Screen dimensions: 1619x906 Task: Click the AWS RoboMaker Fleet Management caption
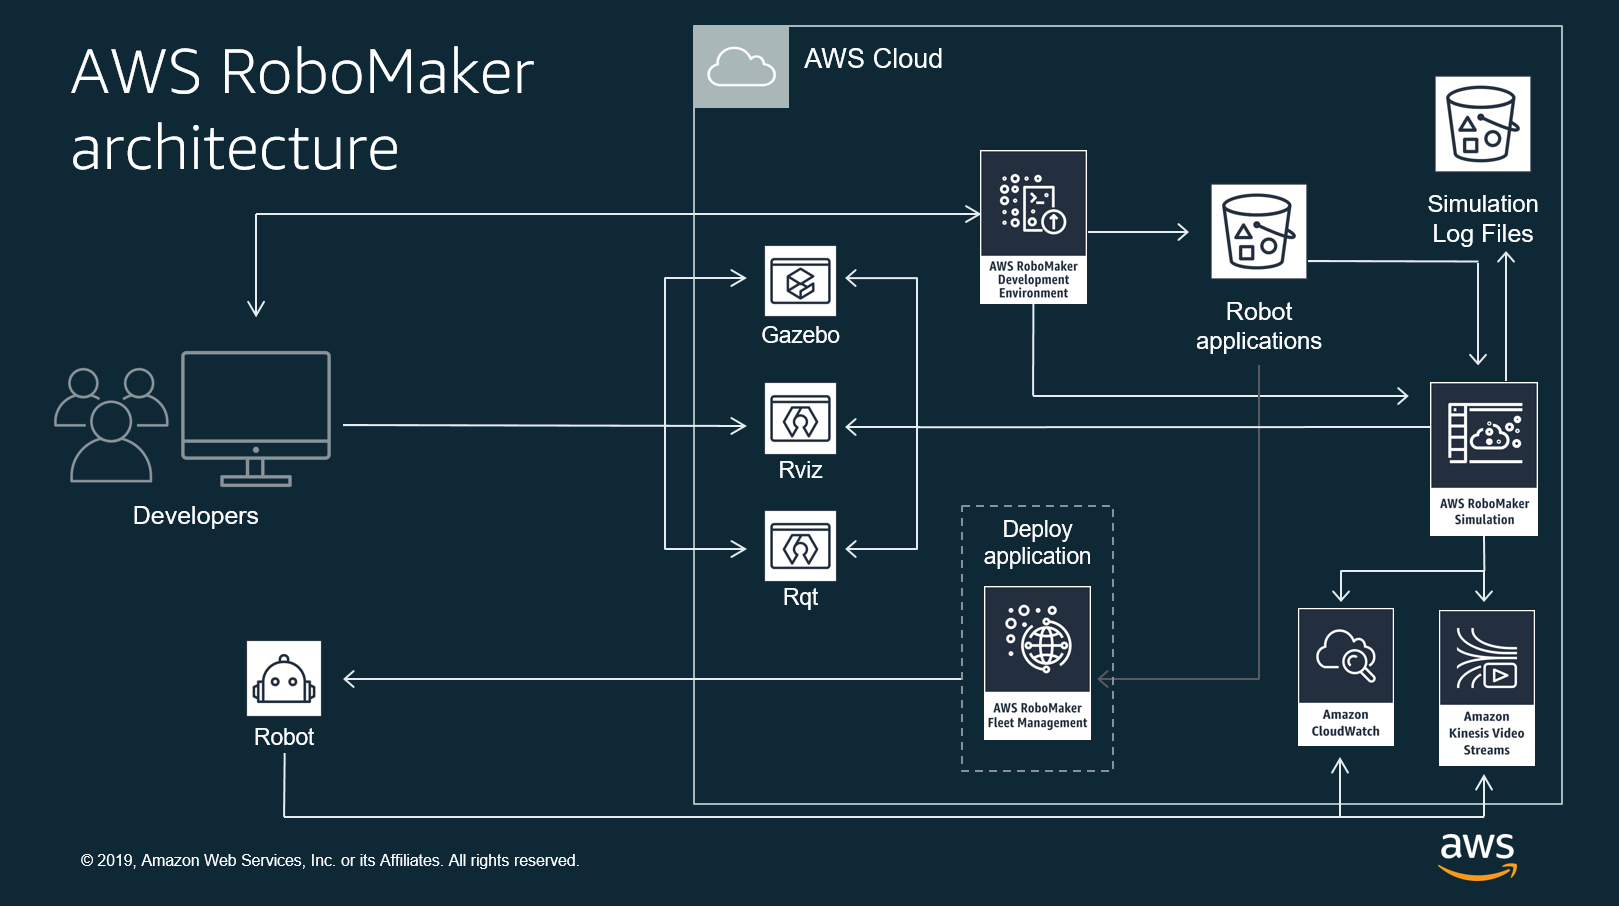pyautogui.click(x=1037, y=716)
